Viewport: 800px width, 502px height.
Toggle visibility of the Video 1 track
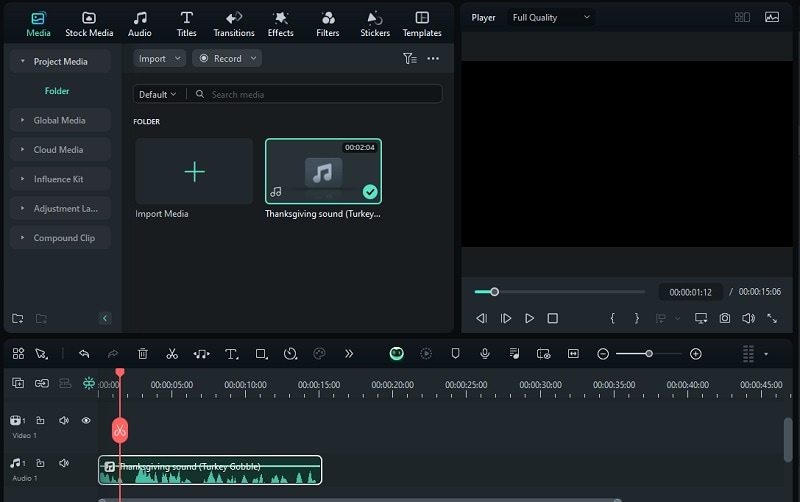(x=86, y=420)
